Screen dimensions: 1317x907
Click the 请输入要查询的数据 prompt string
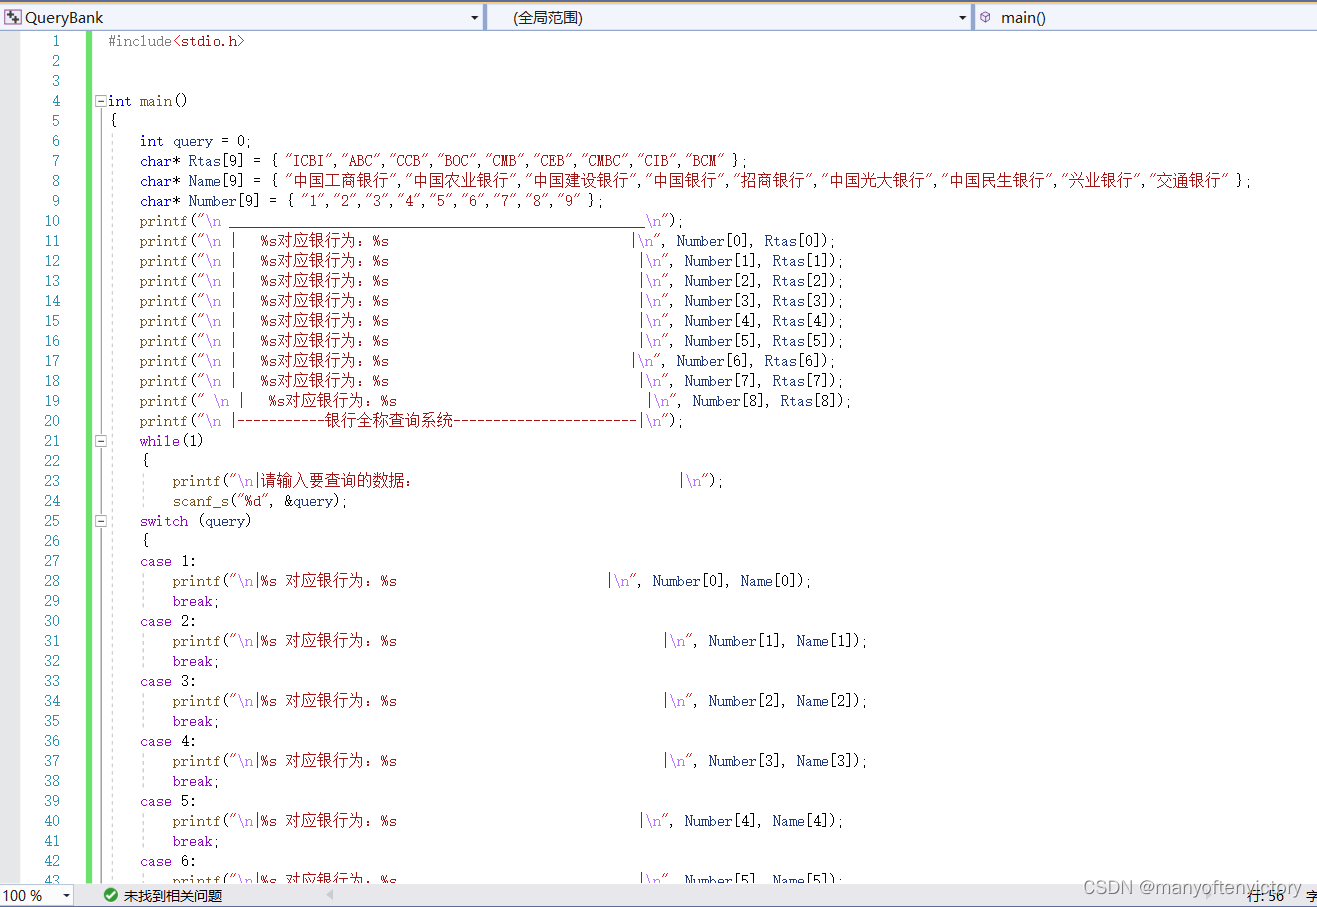pyautogui.click(x=336, y=481)
